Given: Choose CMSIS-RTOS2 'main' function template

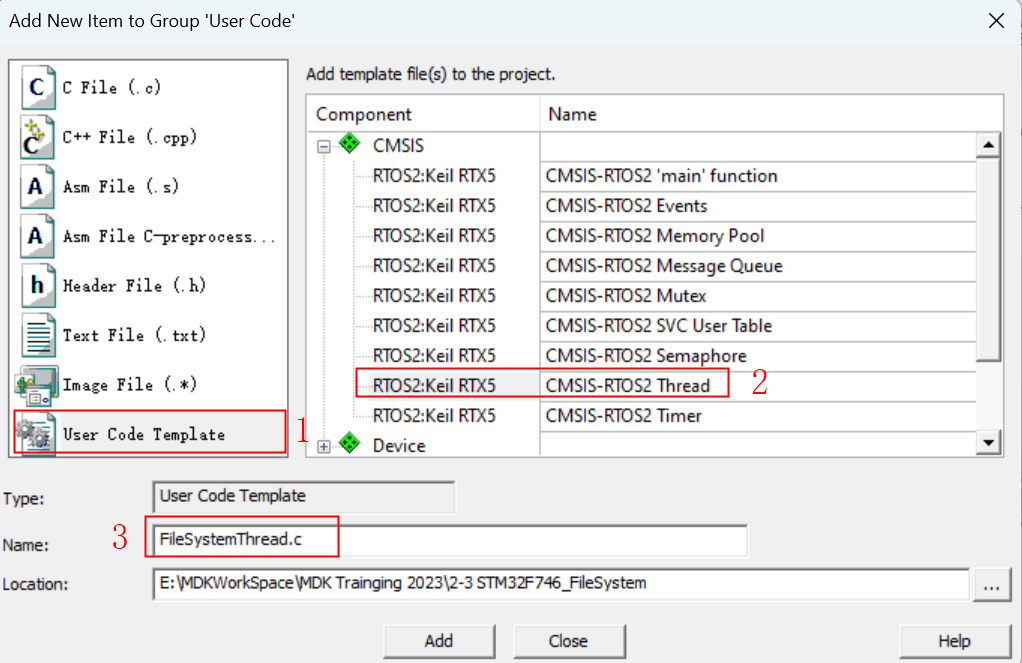Looking at the screenshot, I should point(661,176).
